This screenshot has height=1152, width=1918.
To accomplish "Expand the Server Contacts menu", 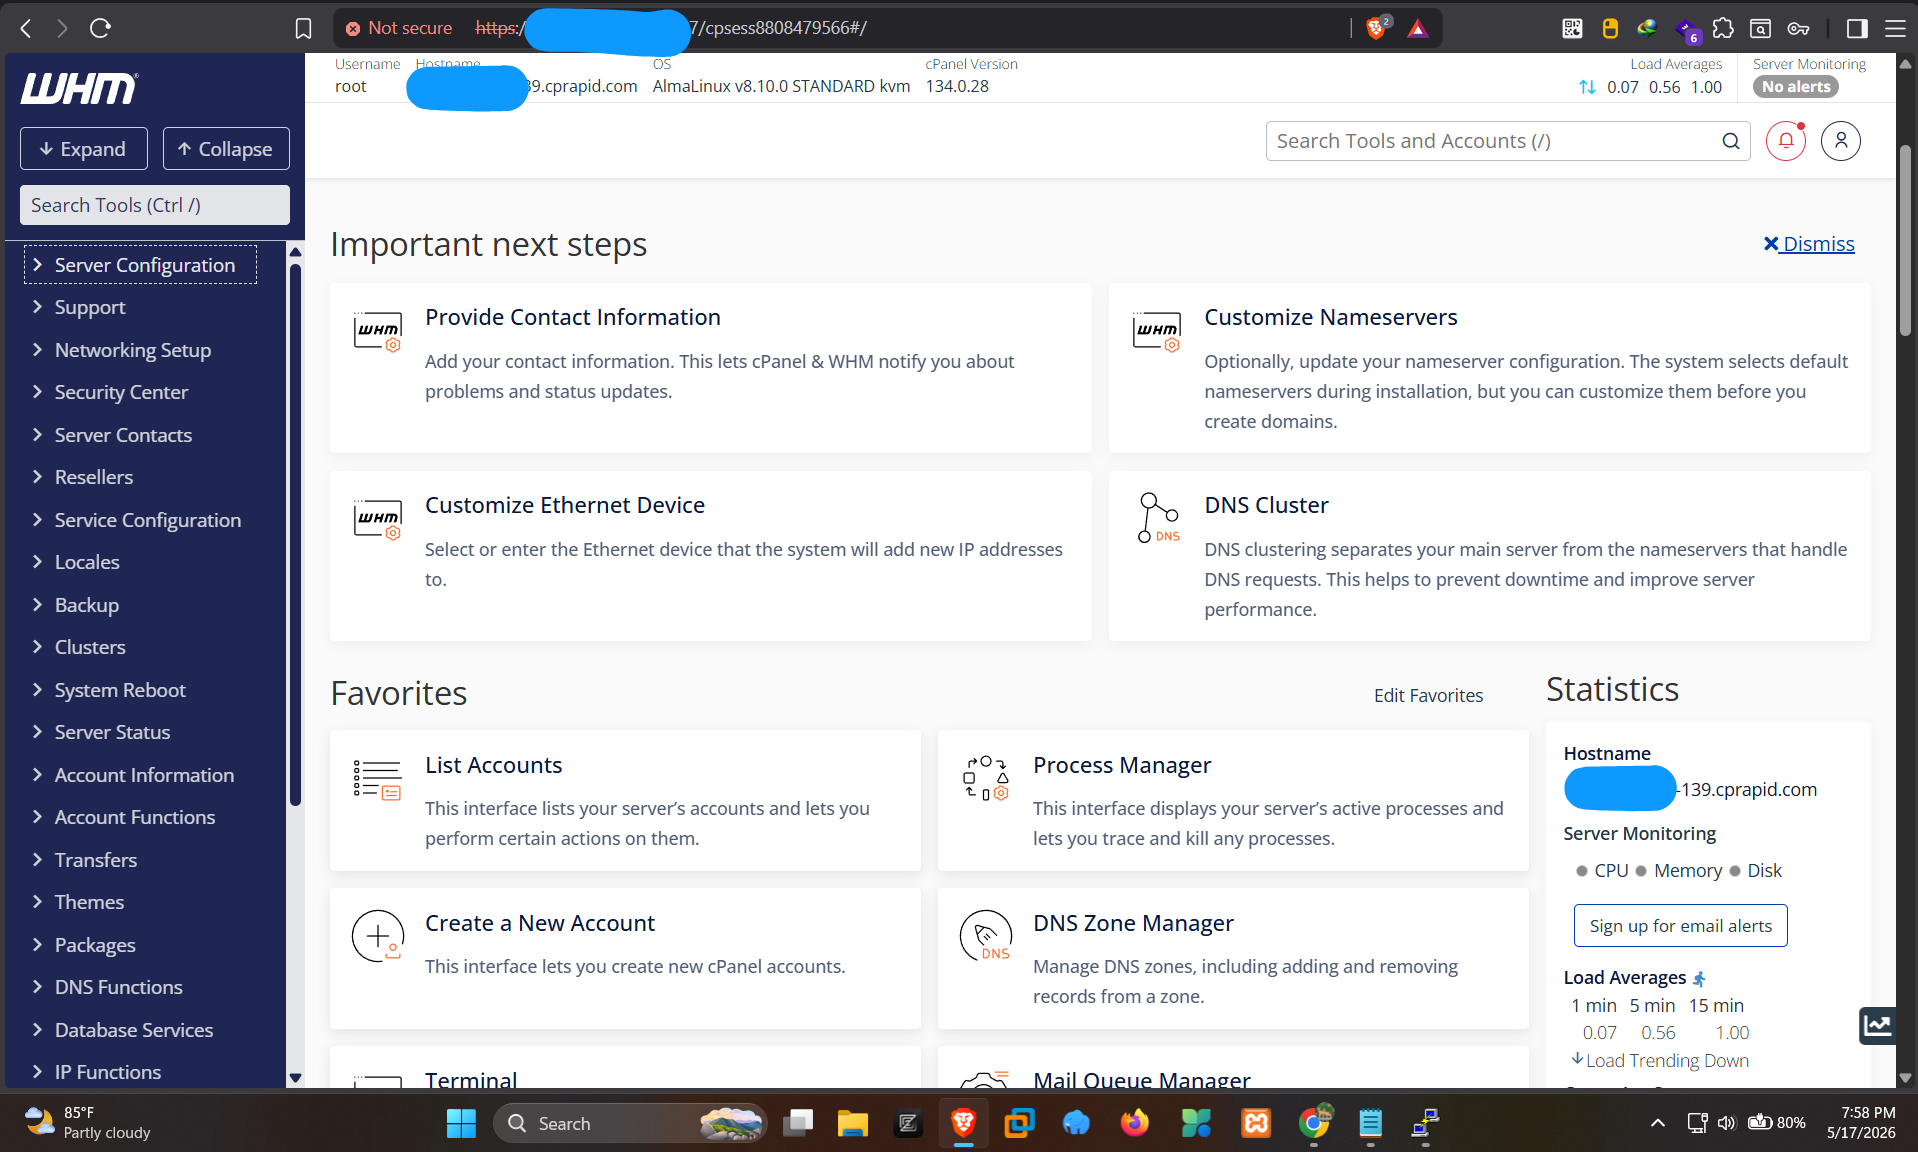I will (x=123, y=435).
